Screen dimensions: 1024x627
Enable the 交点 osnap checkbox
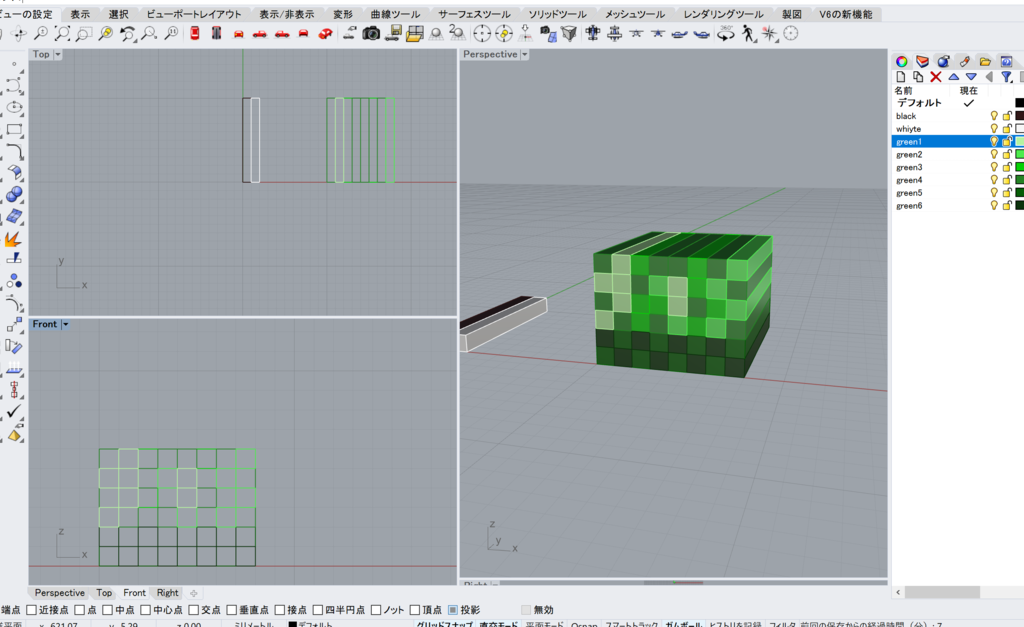193,610
